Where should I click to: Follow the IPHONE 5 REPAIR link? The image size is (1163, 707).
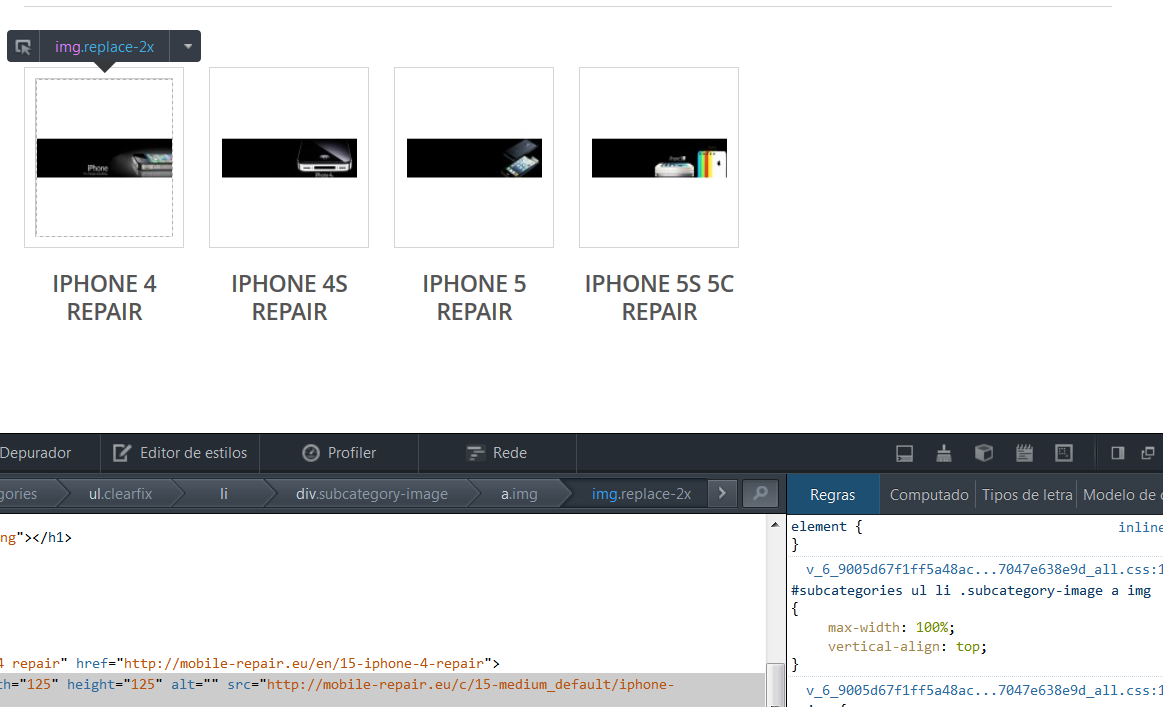(474, 297)
